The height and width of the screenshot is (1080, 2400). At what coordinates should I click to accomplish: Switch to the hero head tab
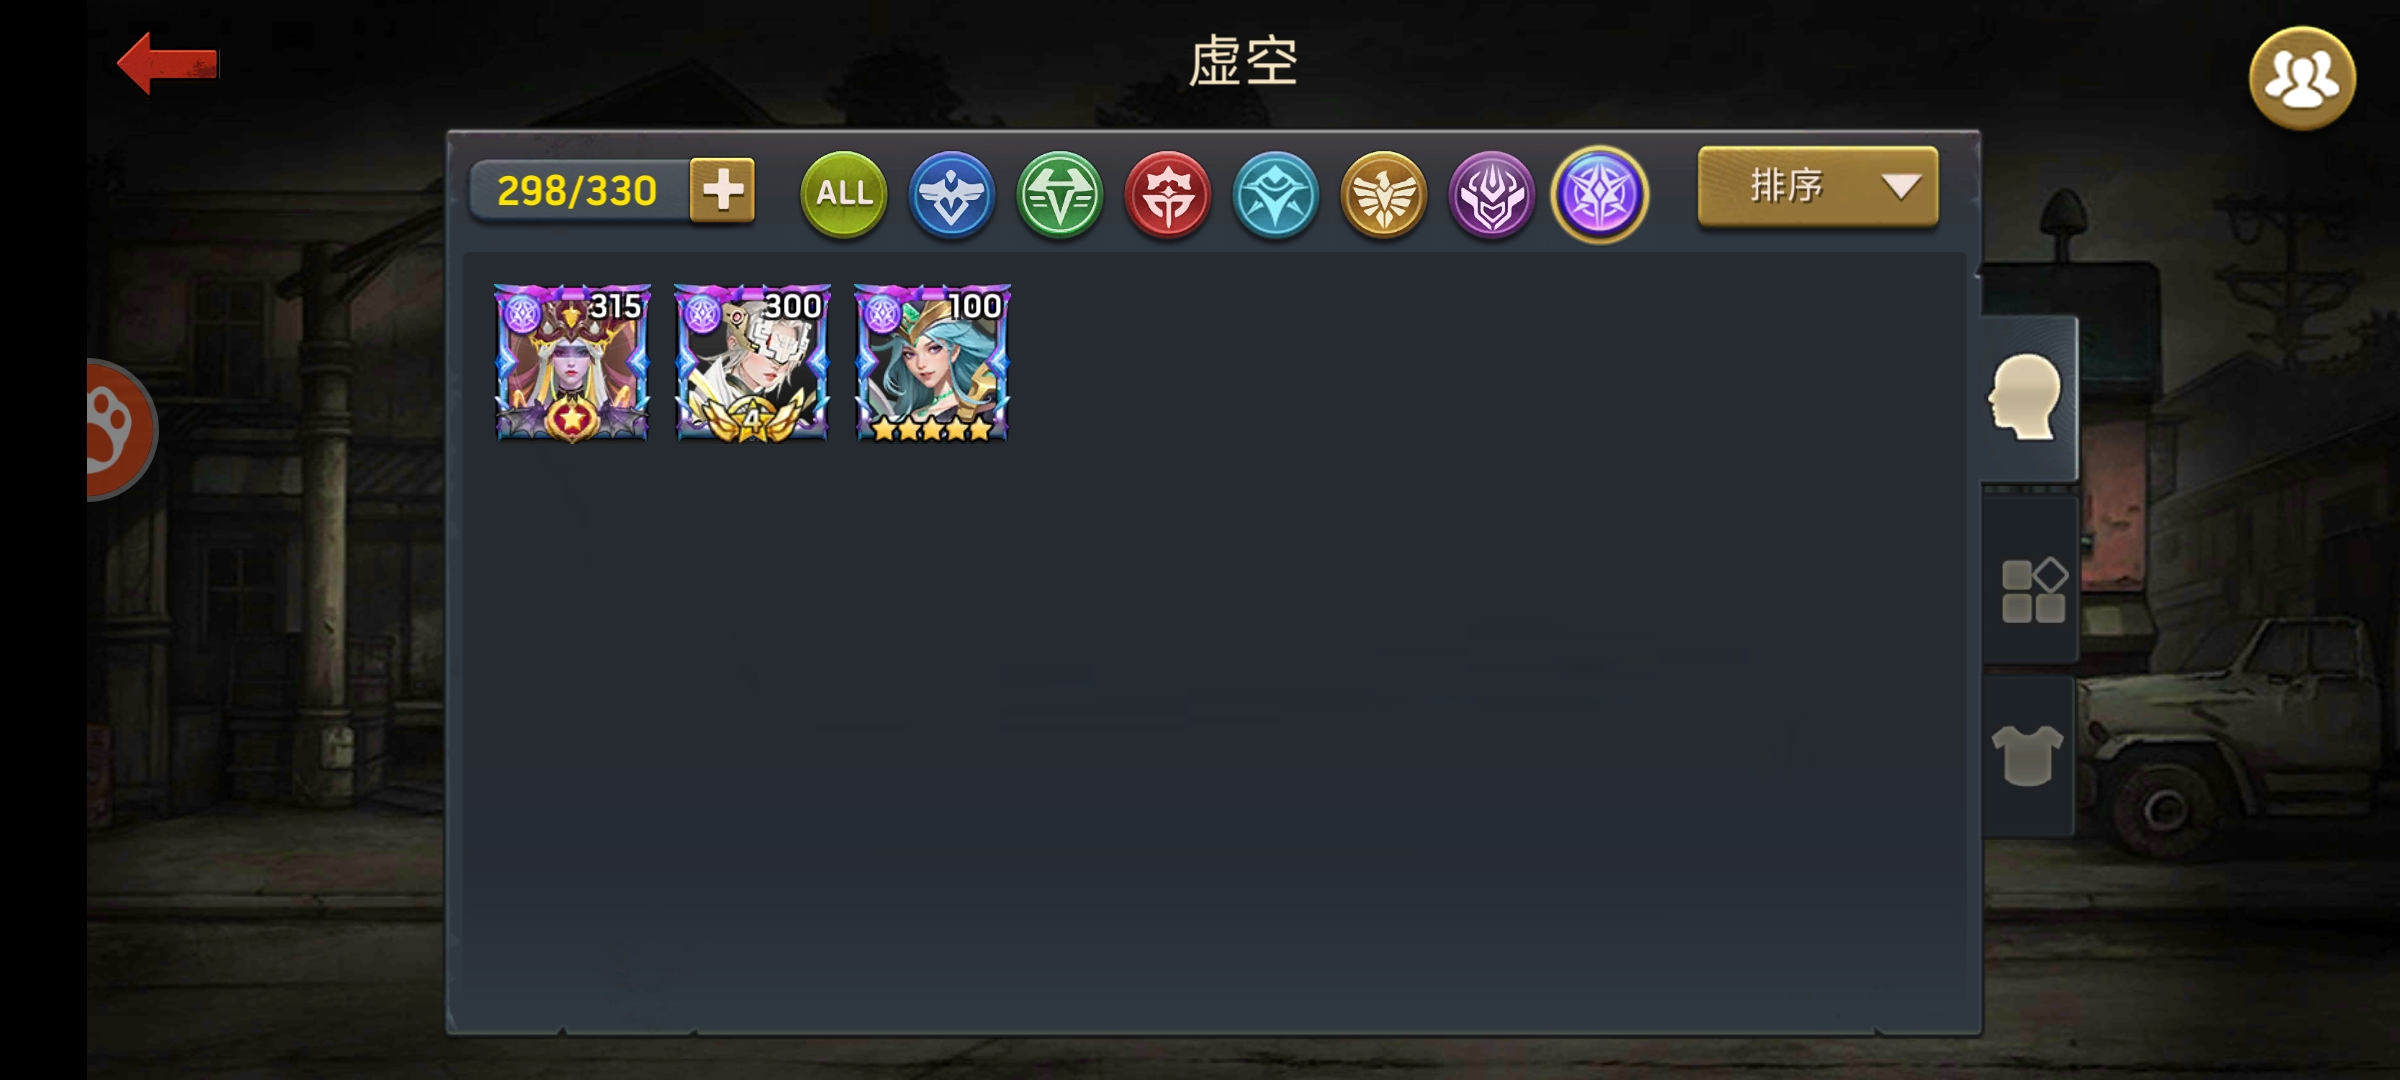(2028, 398)
